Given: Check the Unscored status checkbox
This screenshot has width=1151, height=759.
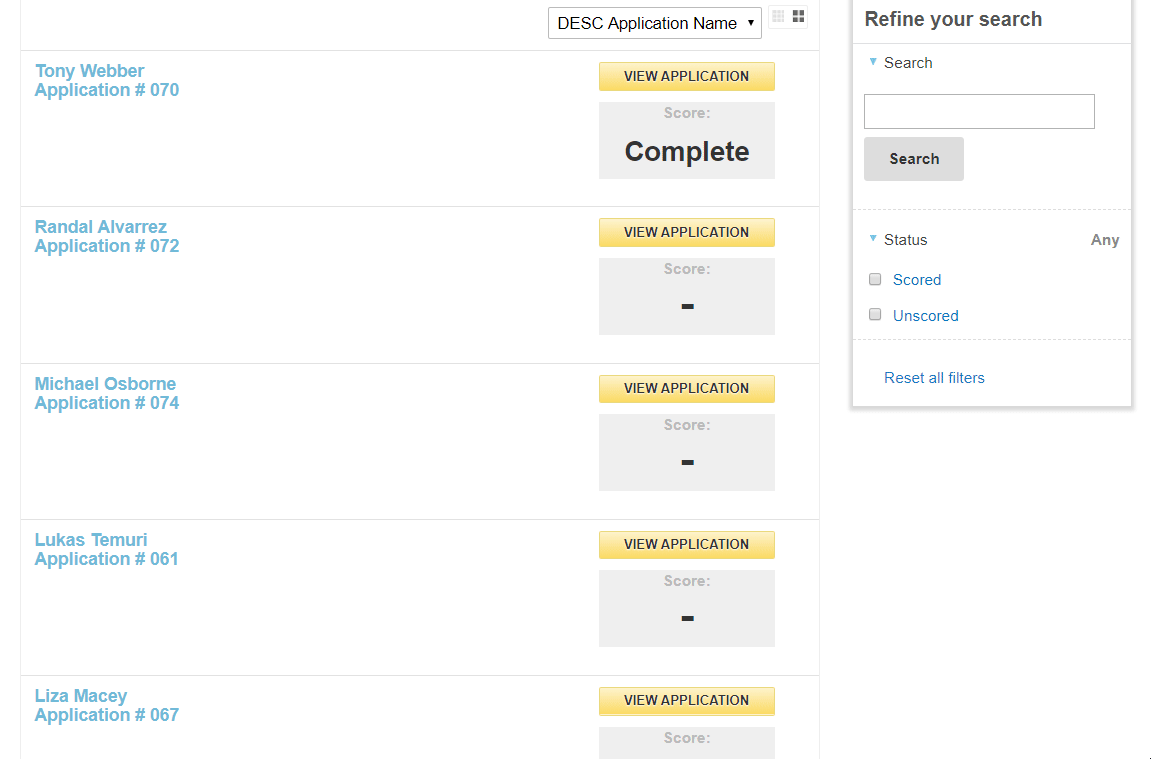Looking at the screenshot, I should coord(875,315).
